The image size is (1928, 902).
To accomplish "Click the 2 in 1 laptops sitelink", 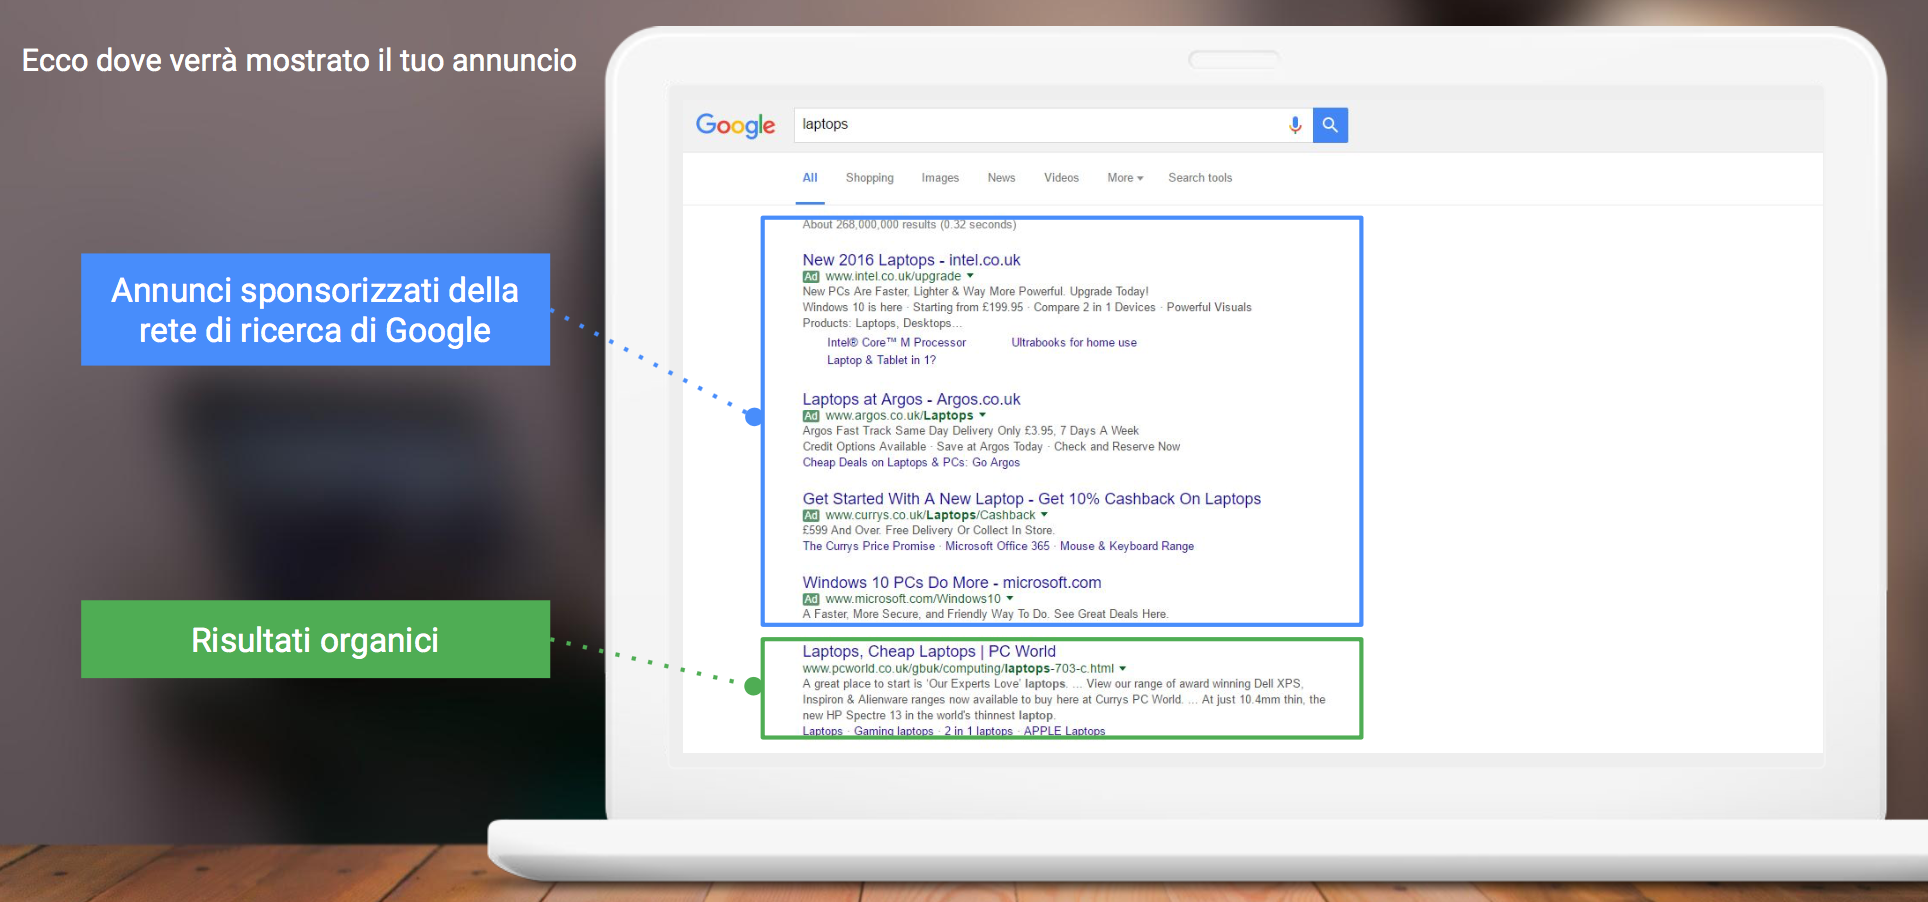I will tap(978, 732).
